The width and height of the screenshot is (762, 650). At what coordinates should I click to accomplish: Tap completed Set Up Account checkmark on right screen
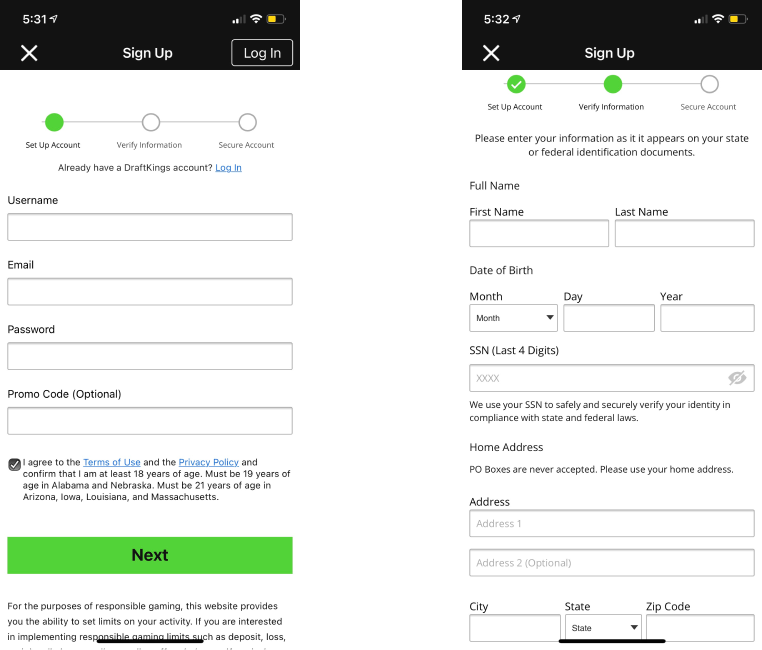(x=516, y=84)
